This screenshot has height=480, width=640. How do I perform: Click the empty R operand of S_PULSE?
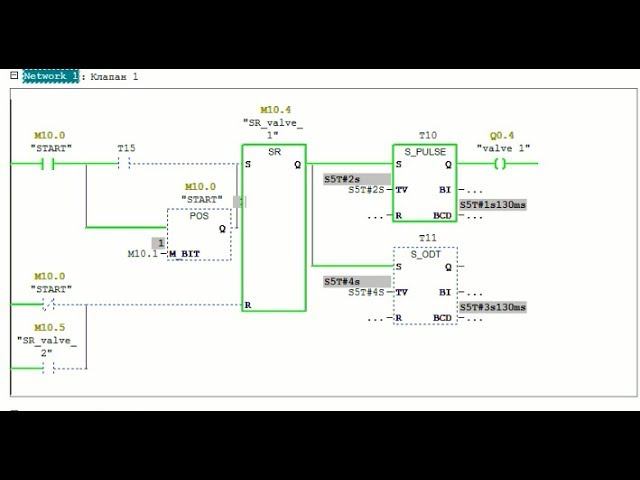coord(375,216)
